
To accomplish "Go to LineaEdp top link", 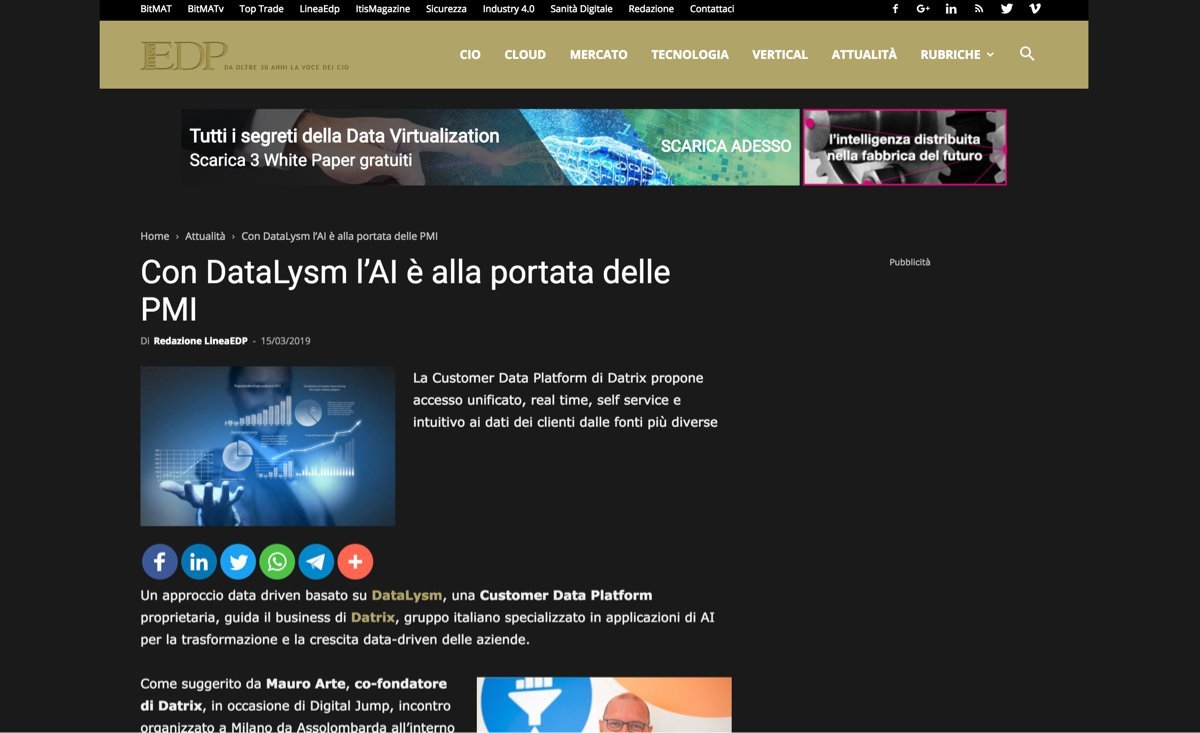I will pyautogui.click(x=319, y=9).
